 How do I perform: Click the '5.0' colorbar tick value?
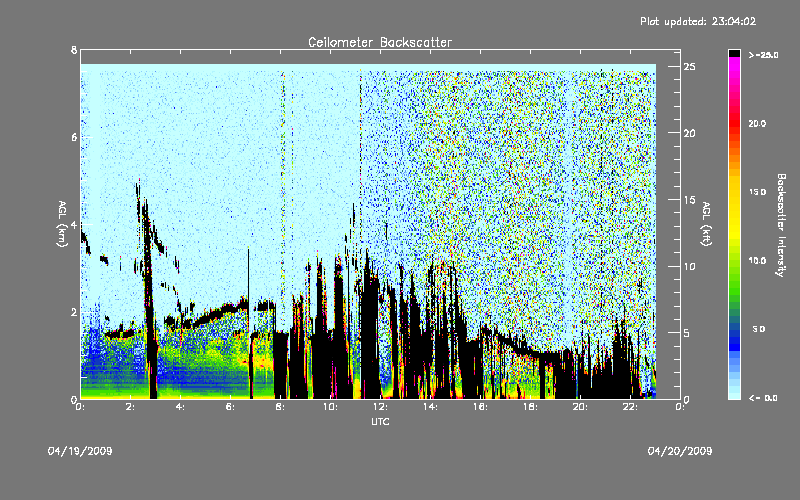(x=758, y=329)
